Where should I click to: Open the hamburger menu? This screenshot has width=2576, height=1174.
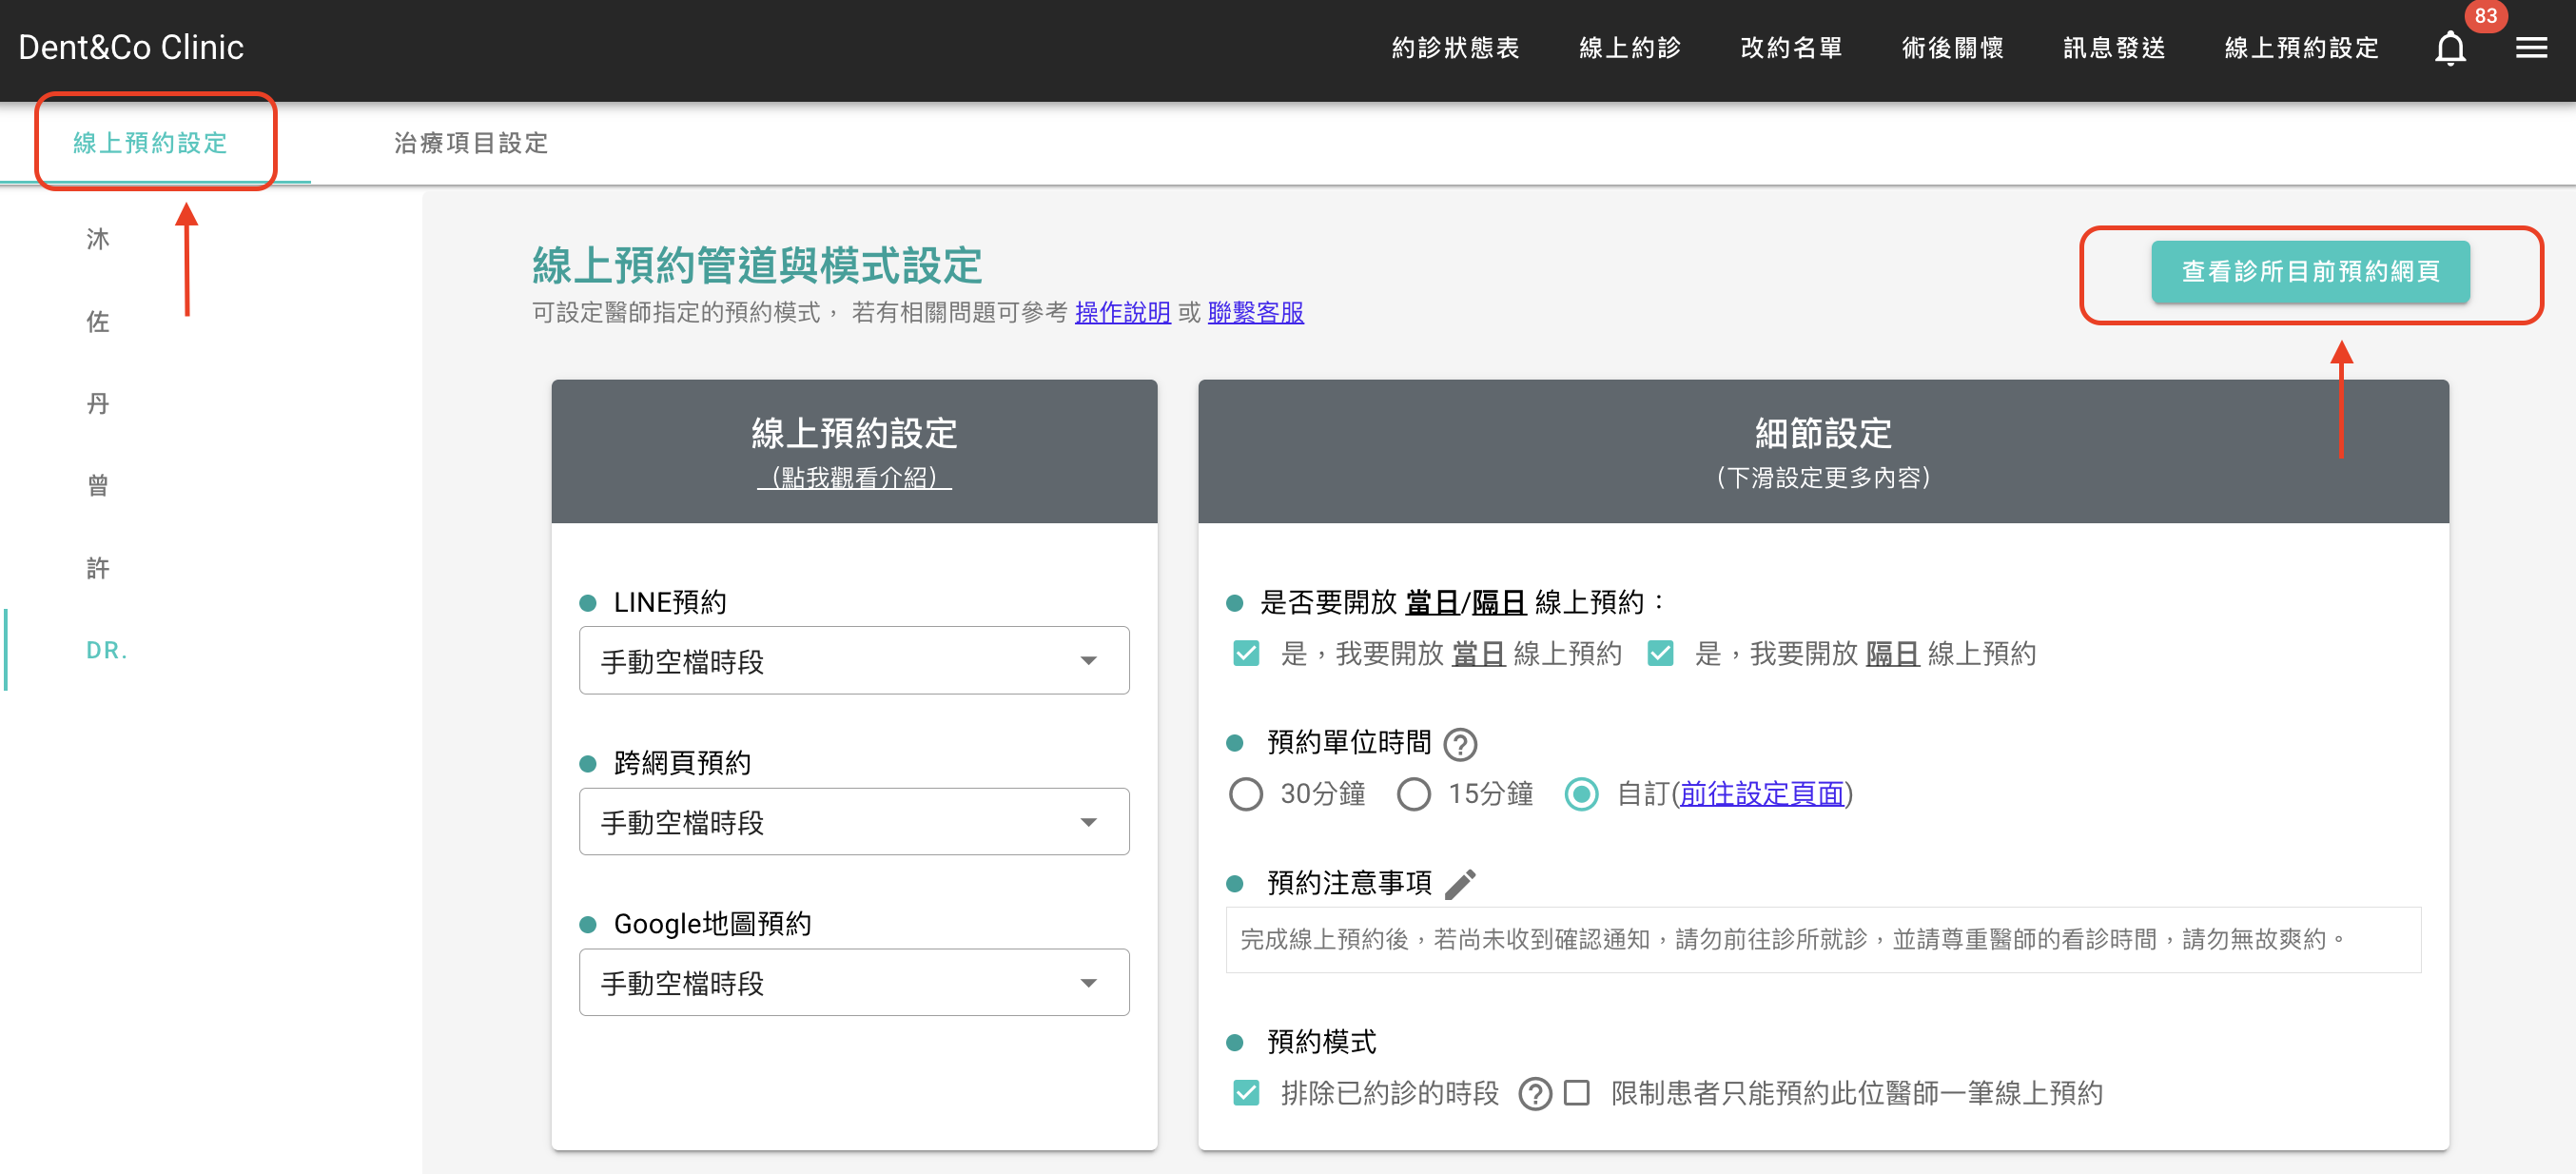click(2532, 47)
